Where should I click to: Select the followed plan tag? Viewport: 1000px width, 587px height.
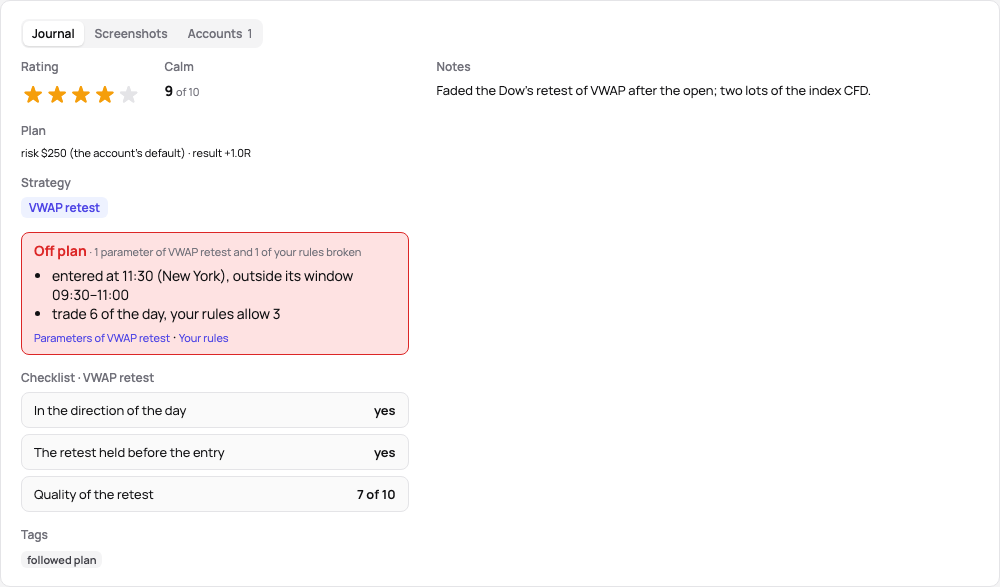tap(61, 560)
